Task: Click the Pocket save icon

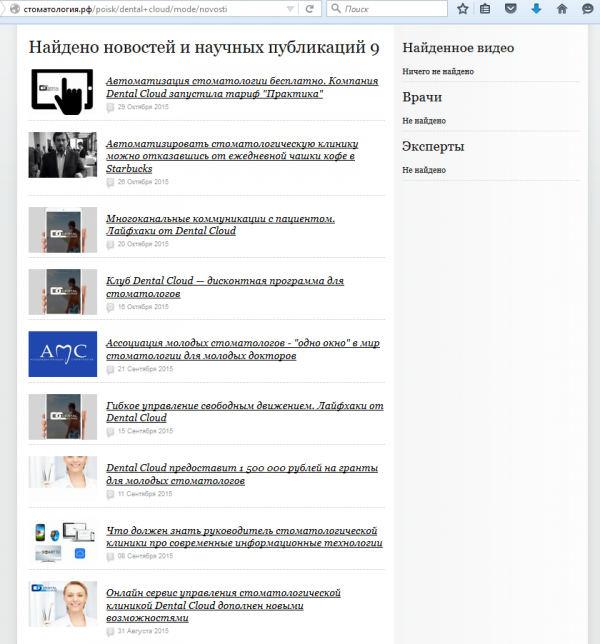Action: click(x=510, y=9)
